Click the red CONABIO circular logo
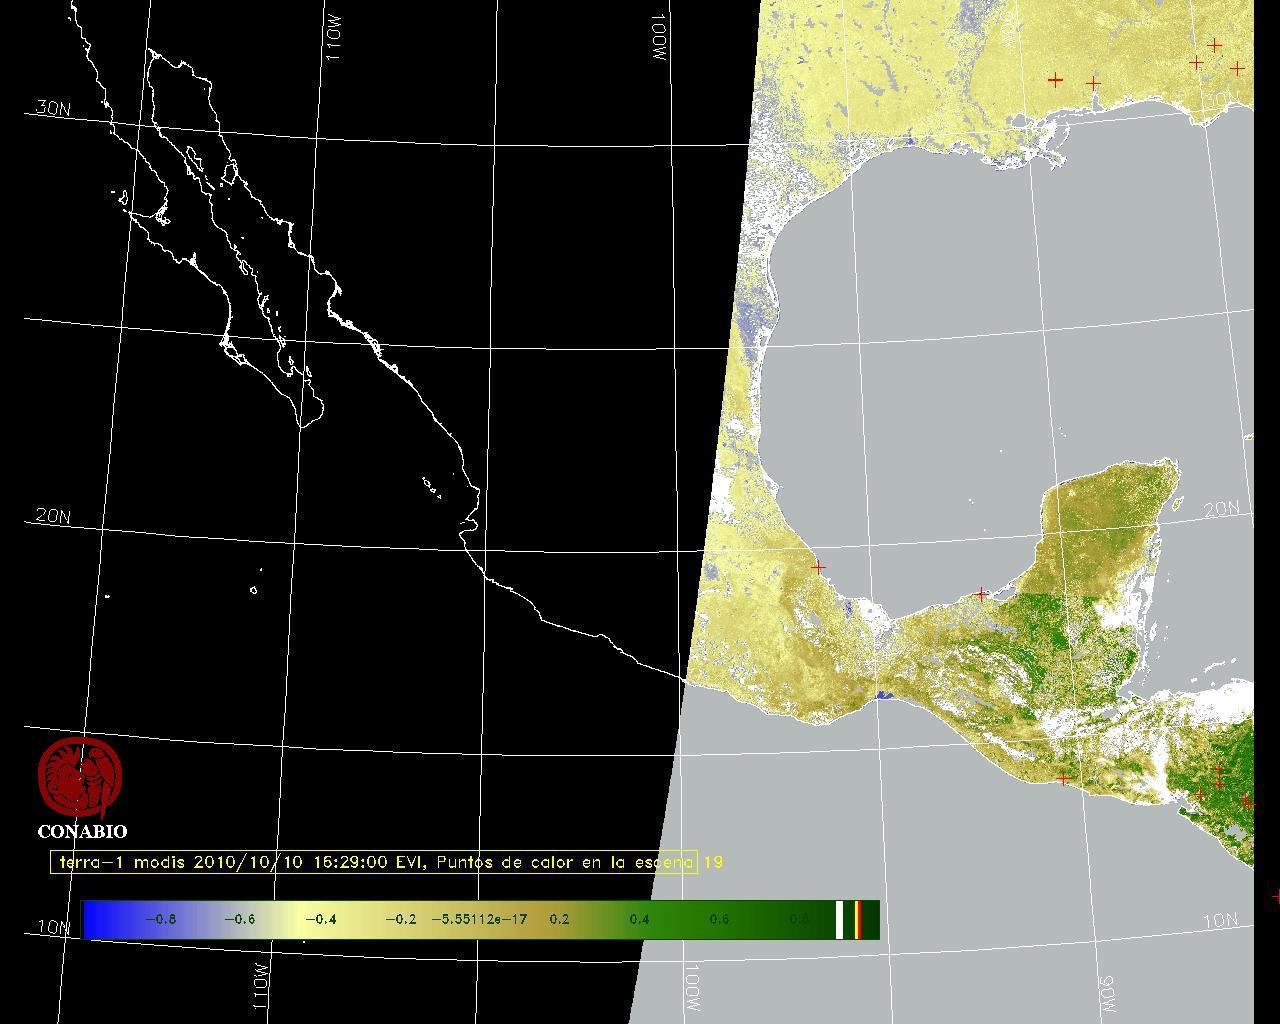The width and height of the screenshot is (1280, 1024). [80, 777]
